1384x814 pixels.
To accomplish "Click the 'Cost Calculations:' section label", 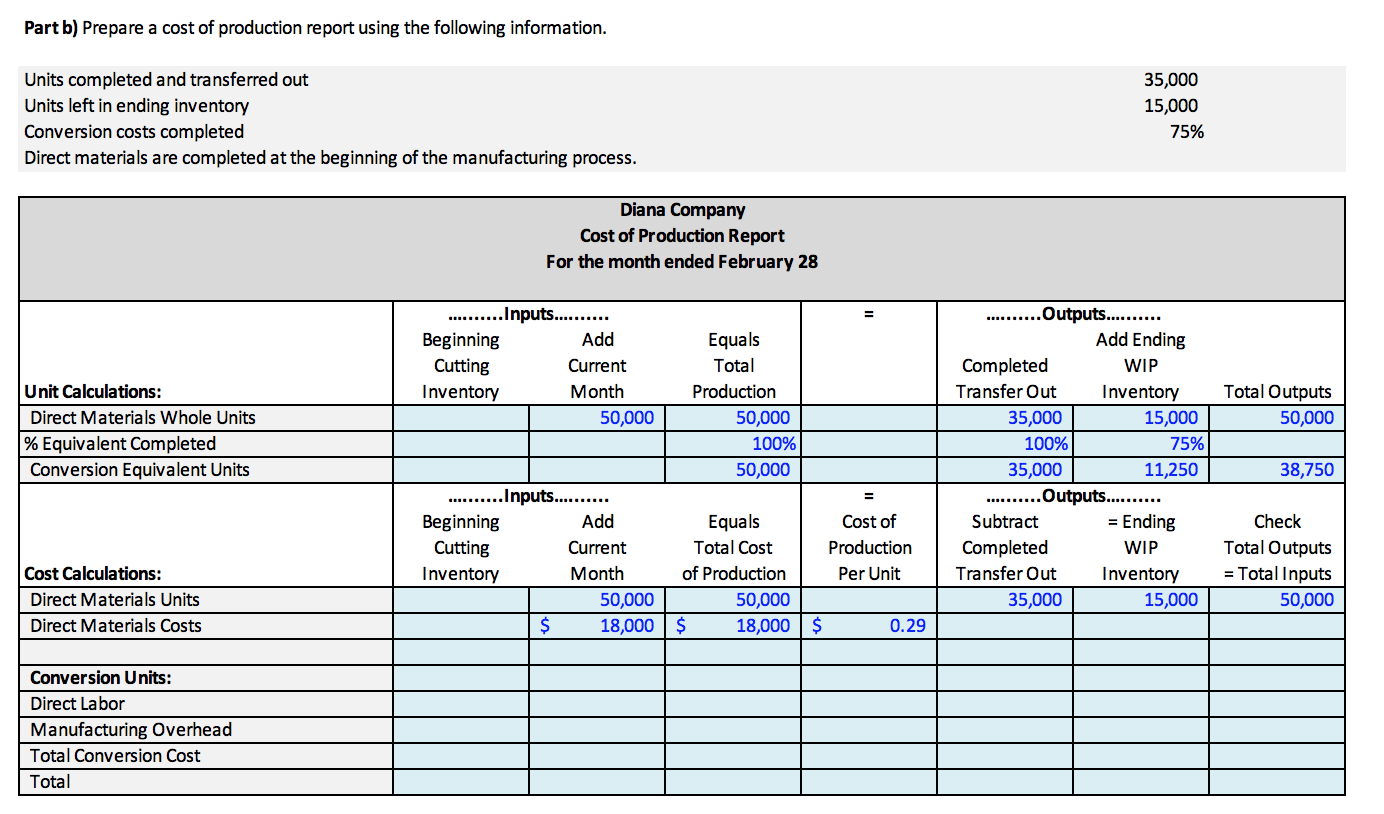I will point(92,574).
